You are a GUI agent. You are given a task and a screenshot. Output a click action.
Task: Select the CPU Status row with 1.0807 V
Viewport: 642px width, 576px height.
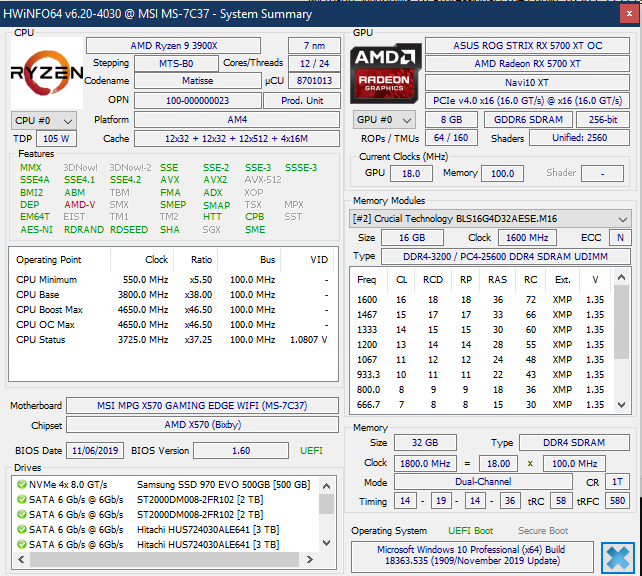(x=172, y=340)
